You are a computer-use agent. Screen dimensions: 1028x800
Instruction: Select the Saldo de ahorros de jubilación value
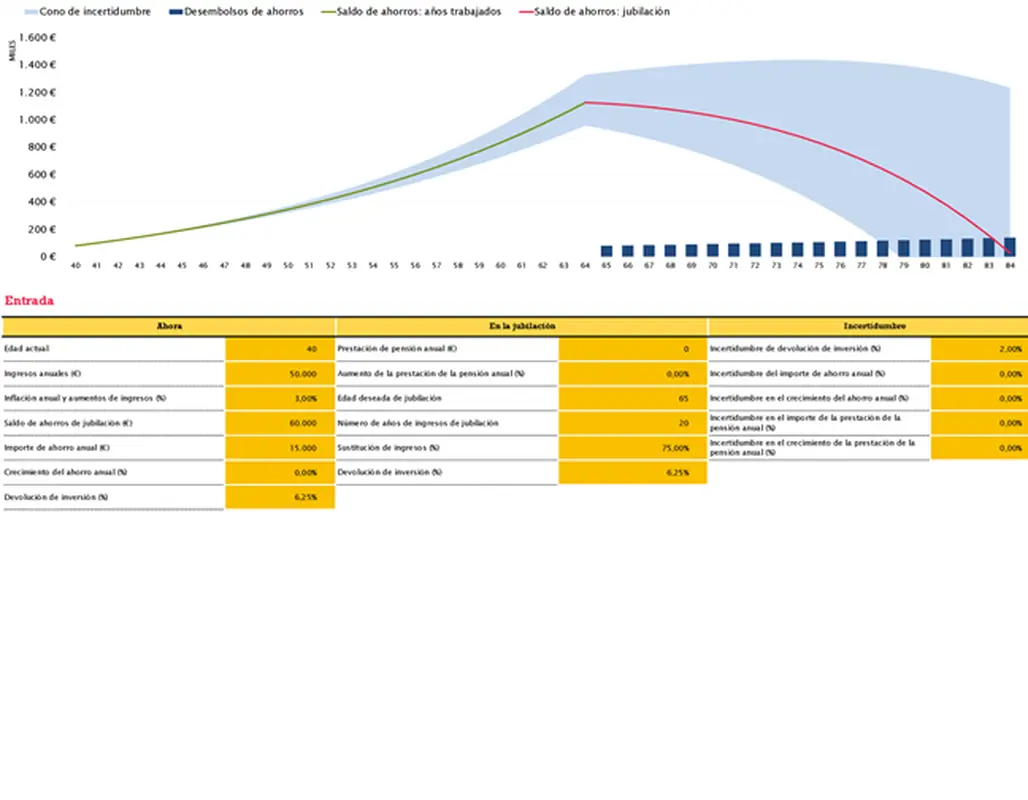tap(280, 423)
